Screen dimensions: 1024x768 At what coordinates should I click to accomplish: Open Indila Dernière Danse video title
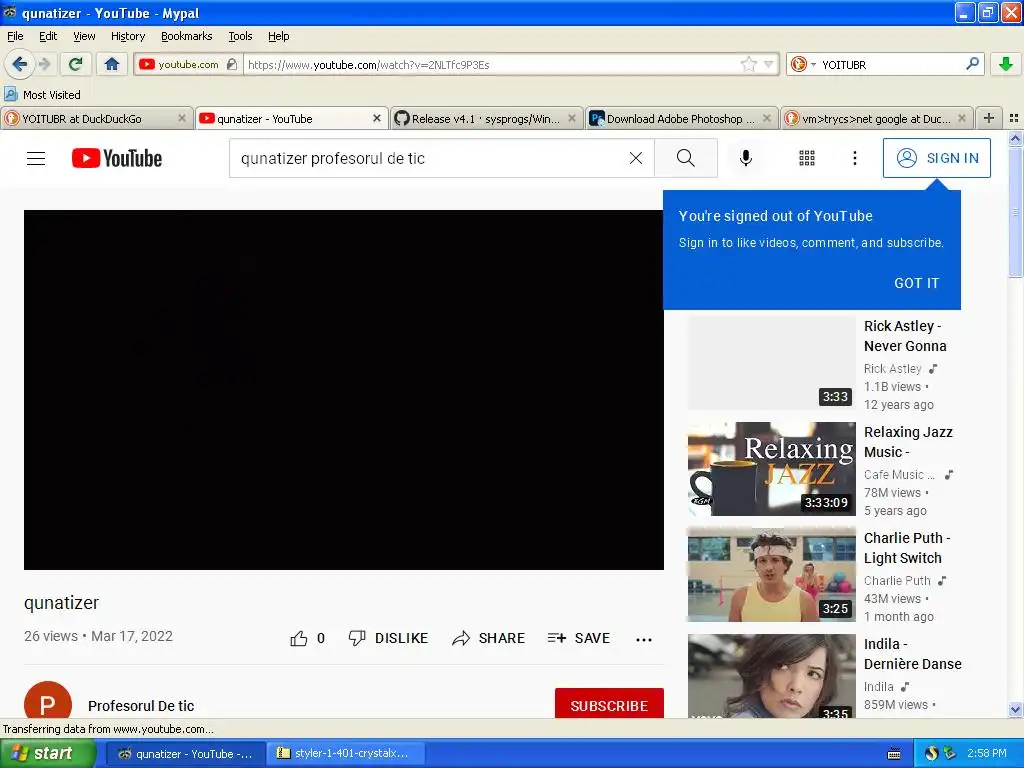point(912,654)
